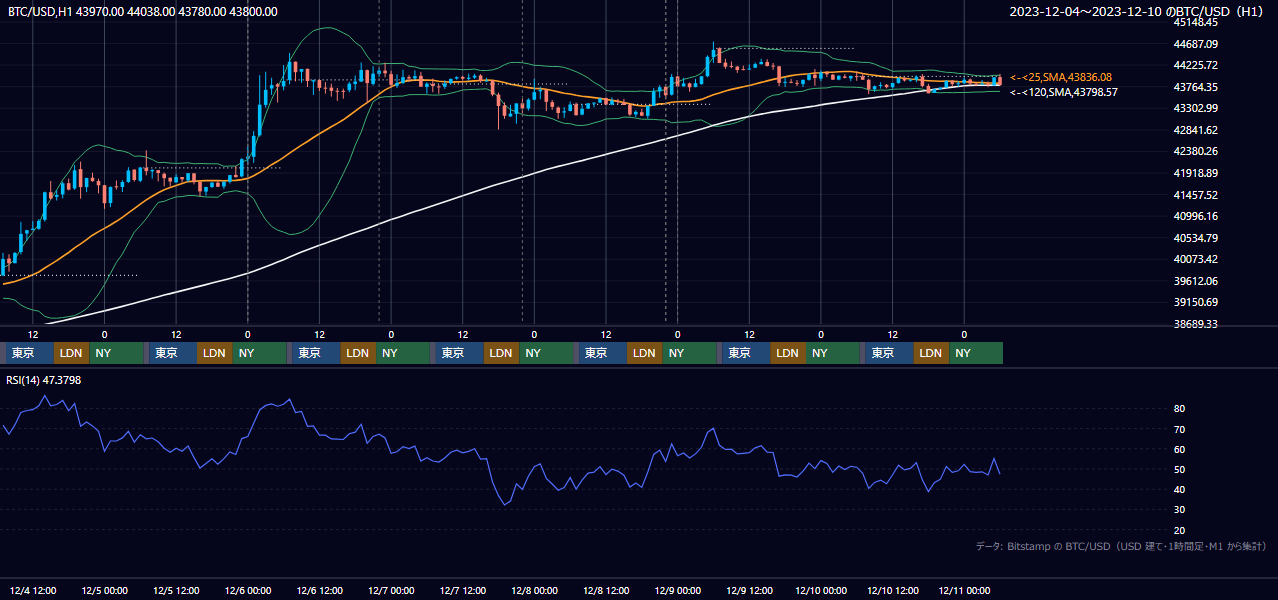1278x600 pixels.
Task: Select the 12/9 00:00 time label
Action: [x=678, y=591]
